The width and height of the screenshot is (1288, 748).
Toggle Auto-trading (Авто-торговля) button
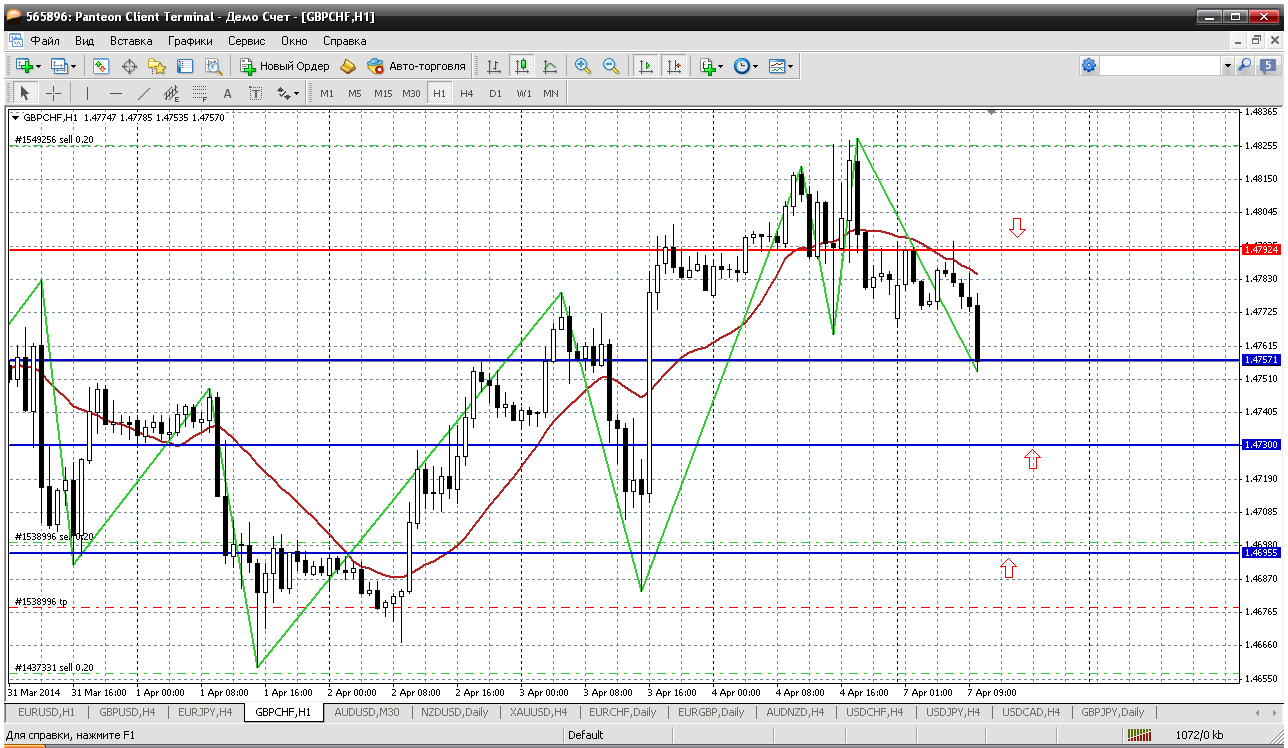coord(417,66)
